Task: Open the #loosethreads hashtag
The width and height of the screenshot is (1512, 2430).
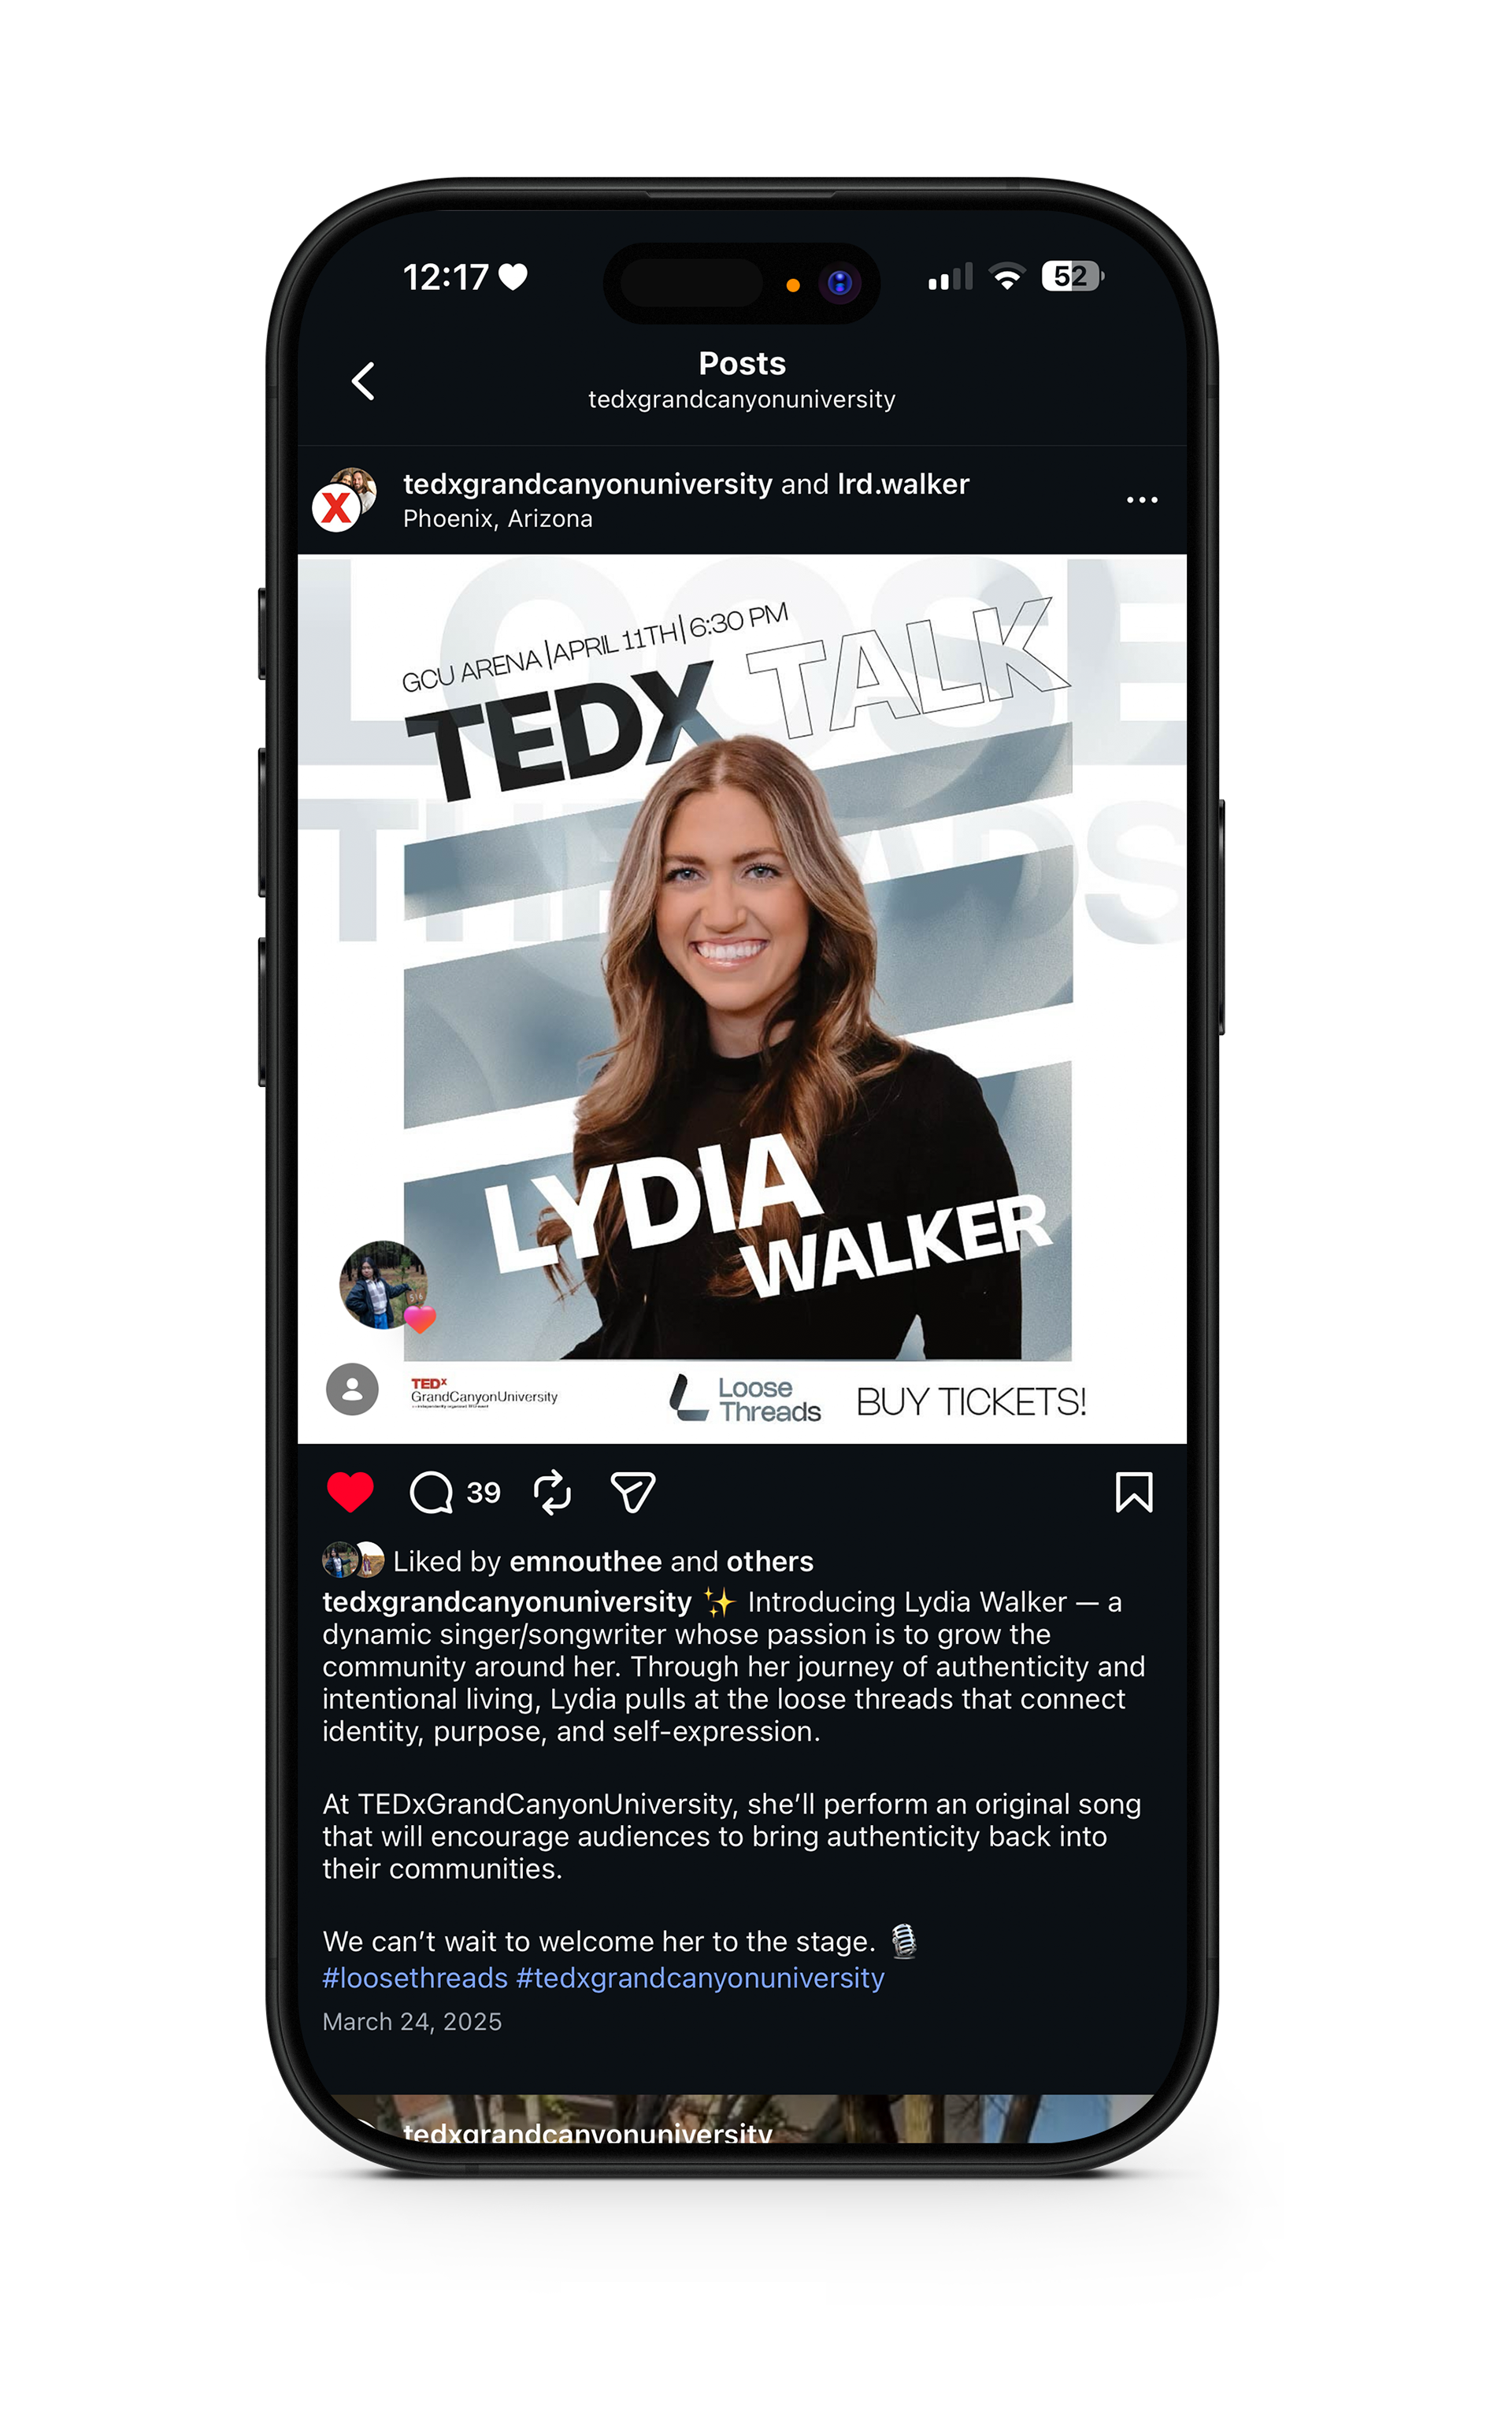Action: coord(415,1978)
